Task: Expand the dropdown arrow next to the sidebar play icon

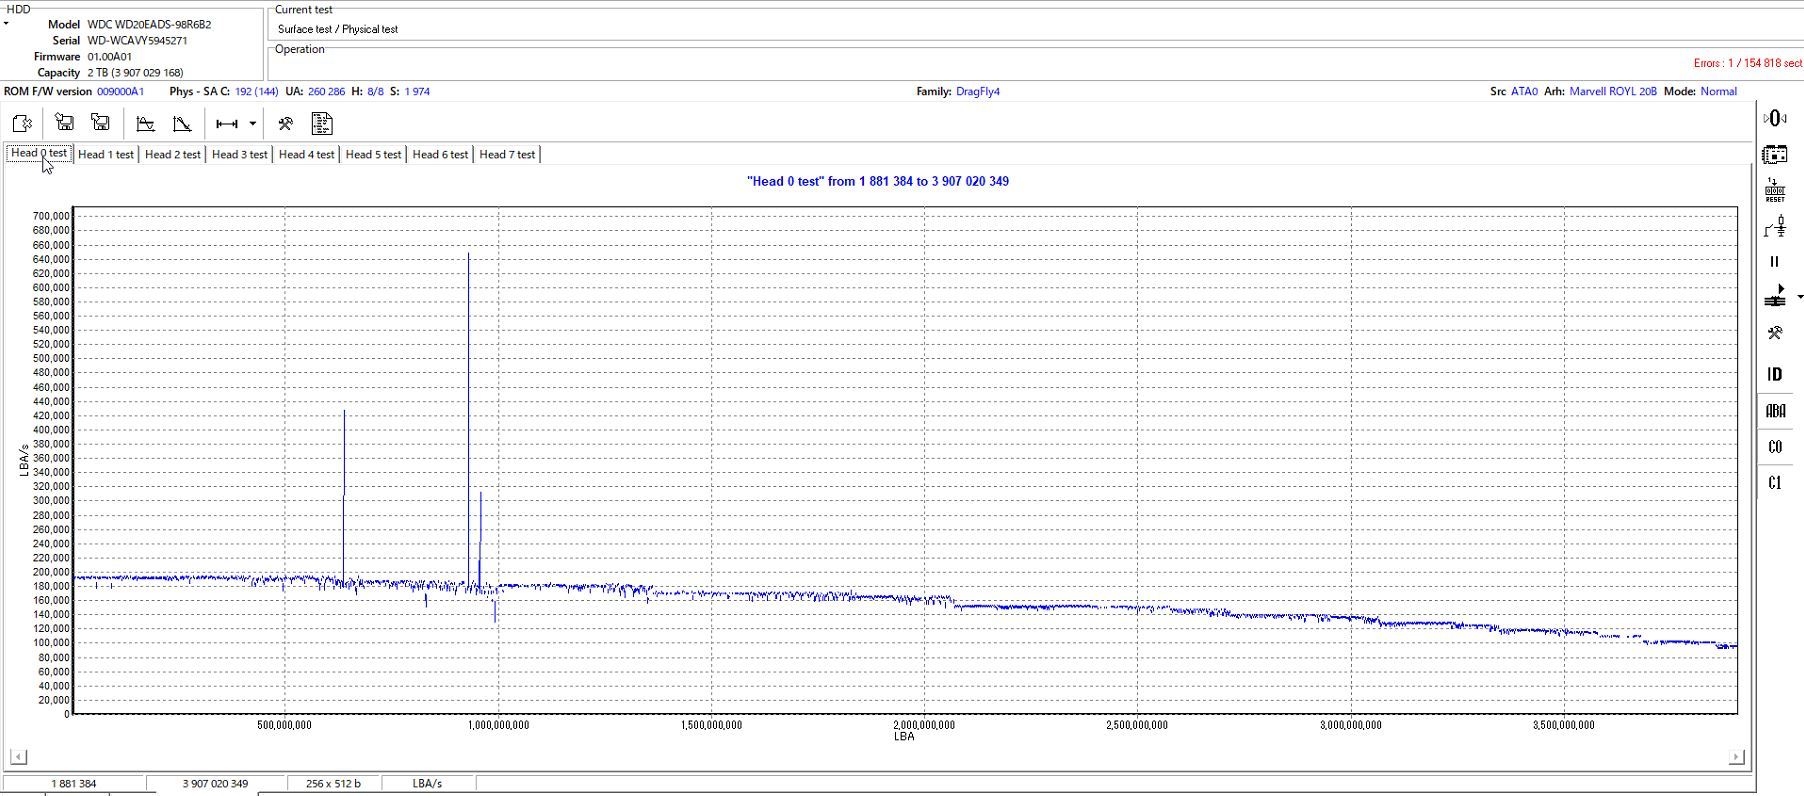Action: 1799,297
